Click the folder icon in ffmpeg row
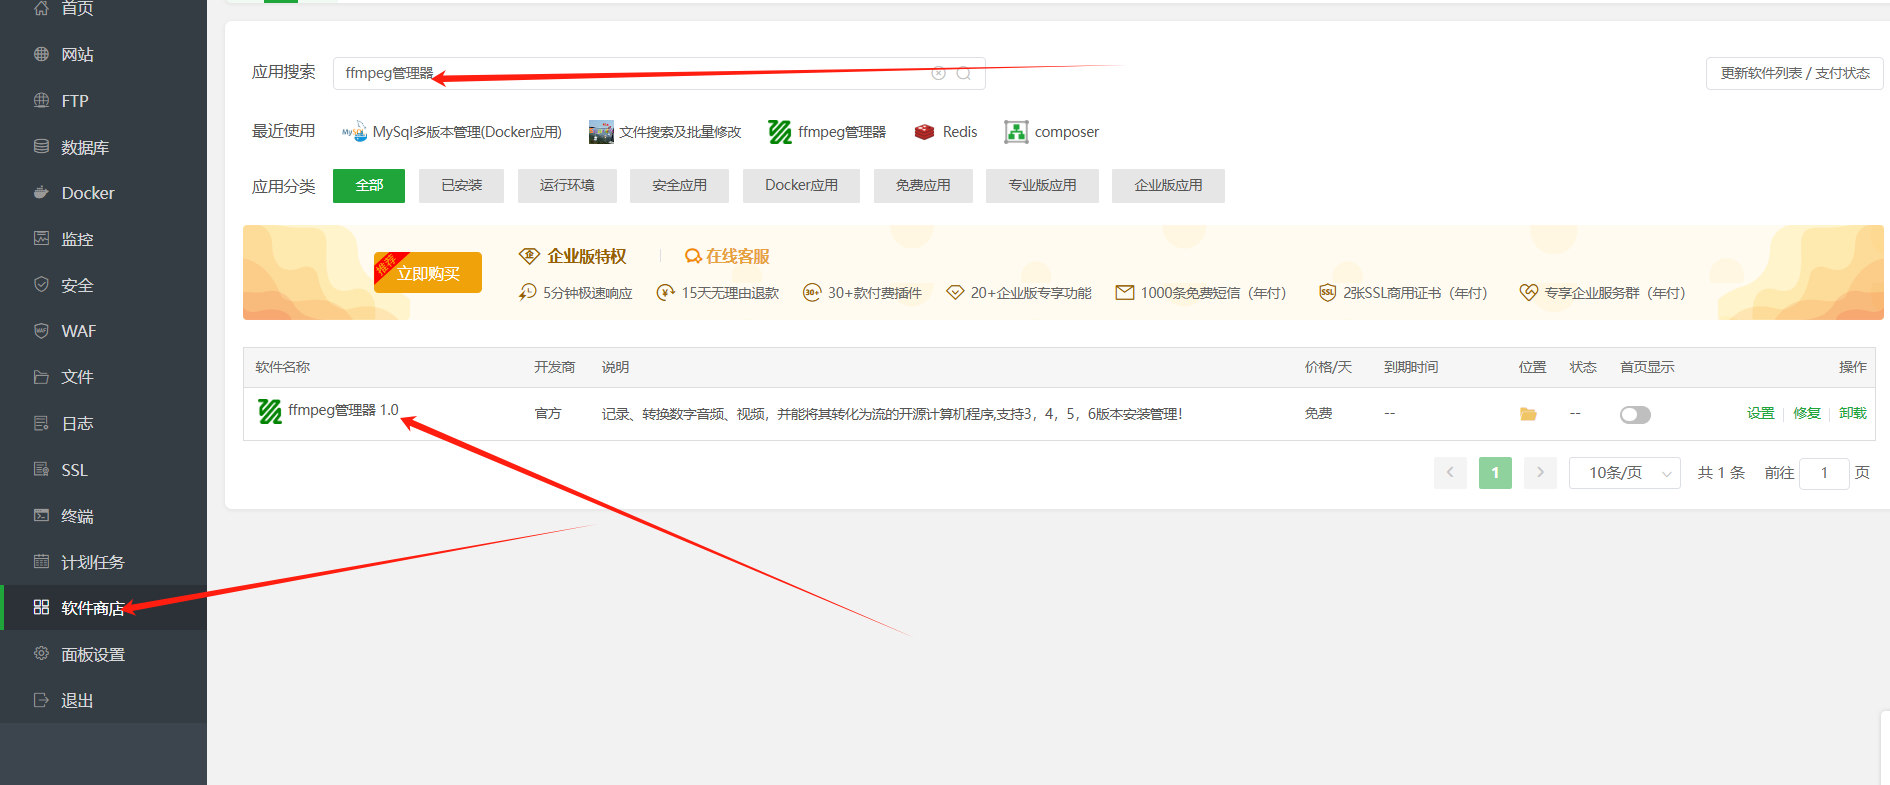 coord(1528,414)
